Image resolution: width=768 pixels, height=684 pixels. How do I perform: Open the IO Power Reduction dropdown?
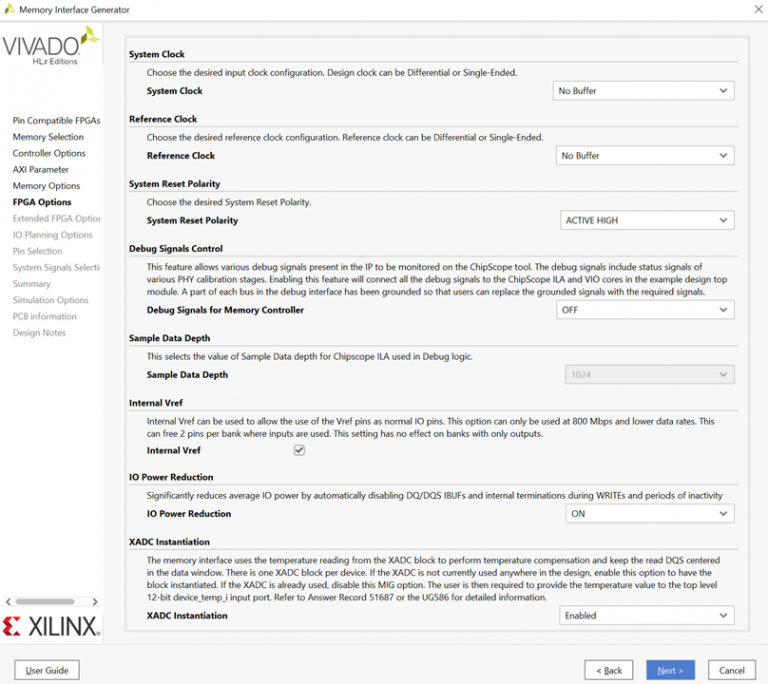click(646, 514)
